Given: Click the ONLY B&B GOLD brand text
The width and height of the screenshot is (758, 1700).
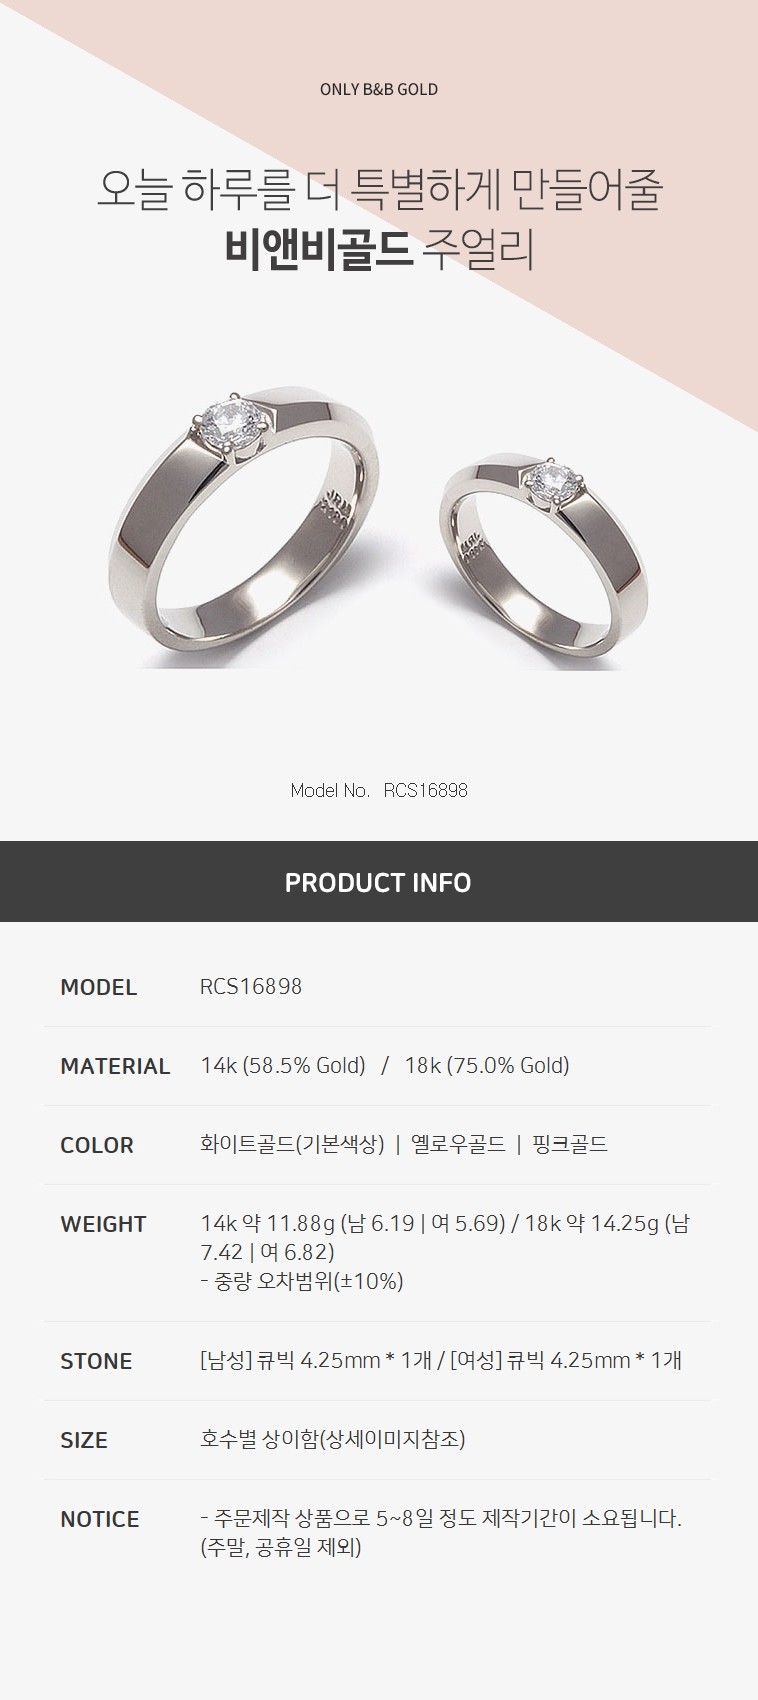Looking at the screenshot, I should point(378,89).
